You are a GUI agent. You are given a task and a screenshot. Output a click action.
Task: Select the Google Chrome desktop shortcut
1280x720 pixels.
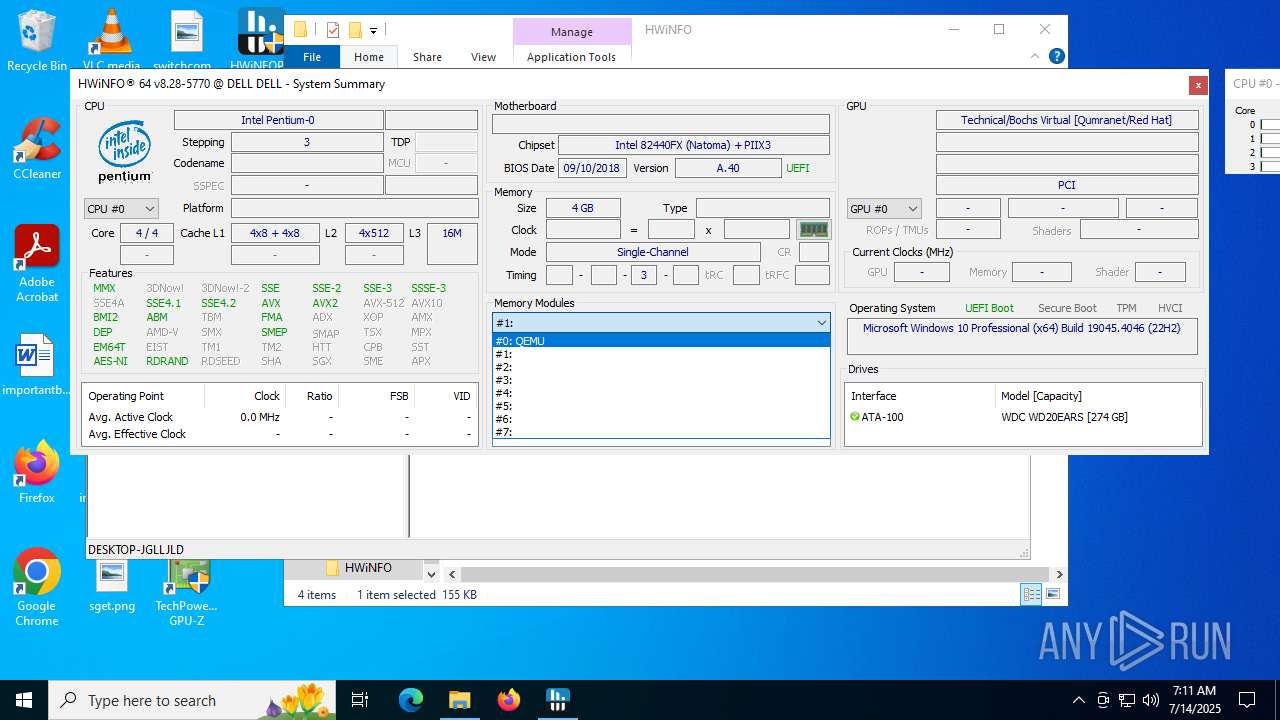(37, 587)
